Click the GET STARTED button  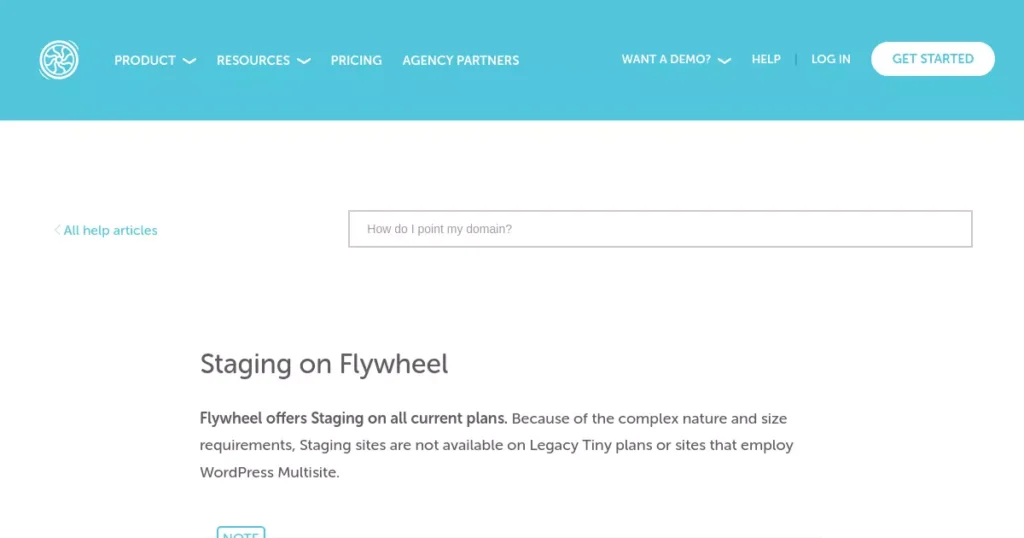(933, 59)
